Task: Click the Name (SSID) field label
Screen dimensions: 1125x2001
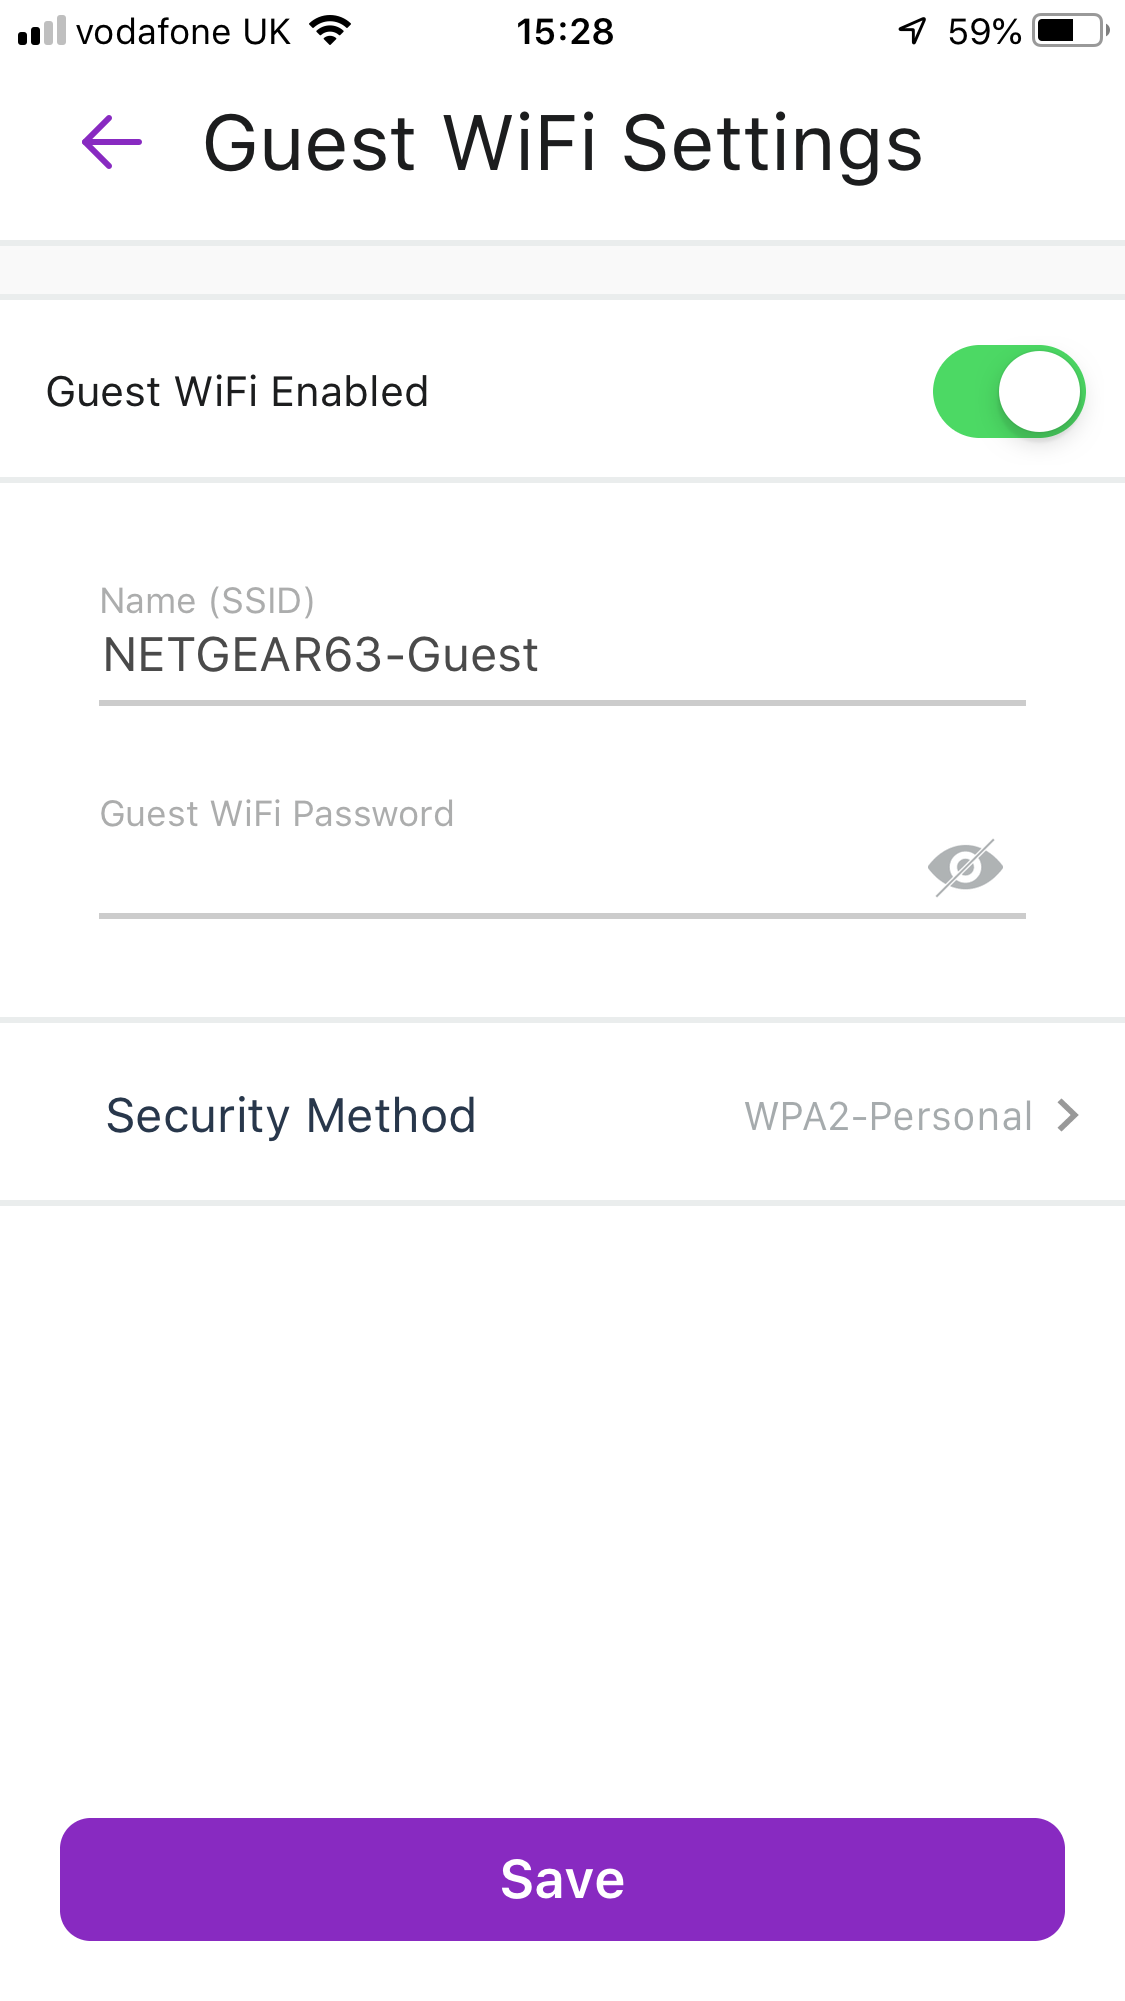Action: click(x=207, y=601)
